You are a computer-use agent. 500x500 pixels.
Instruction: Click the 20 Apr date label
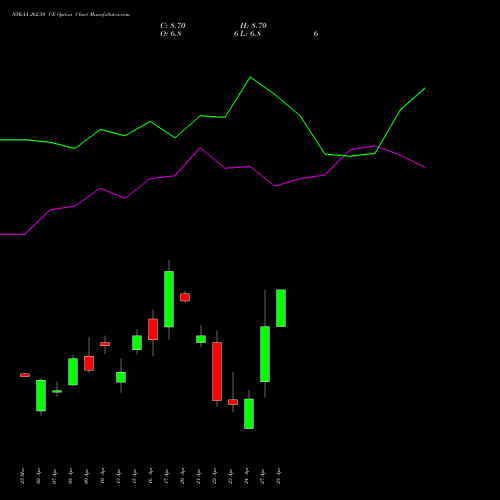(x=182, y=476)
